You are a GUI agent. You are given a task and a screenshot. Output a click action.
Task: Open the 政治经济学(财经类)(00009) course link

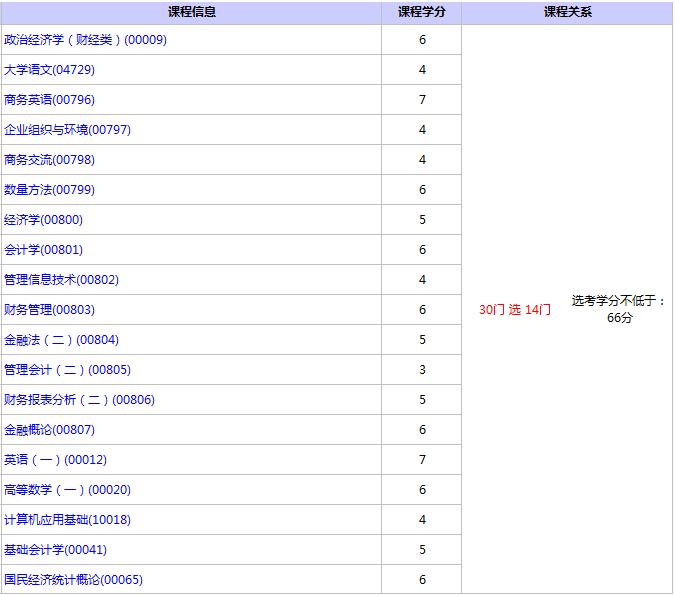86,40
